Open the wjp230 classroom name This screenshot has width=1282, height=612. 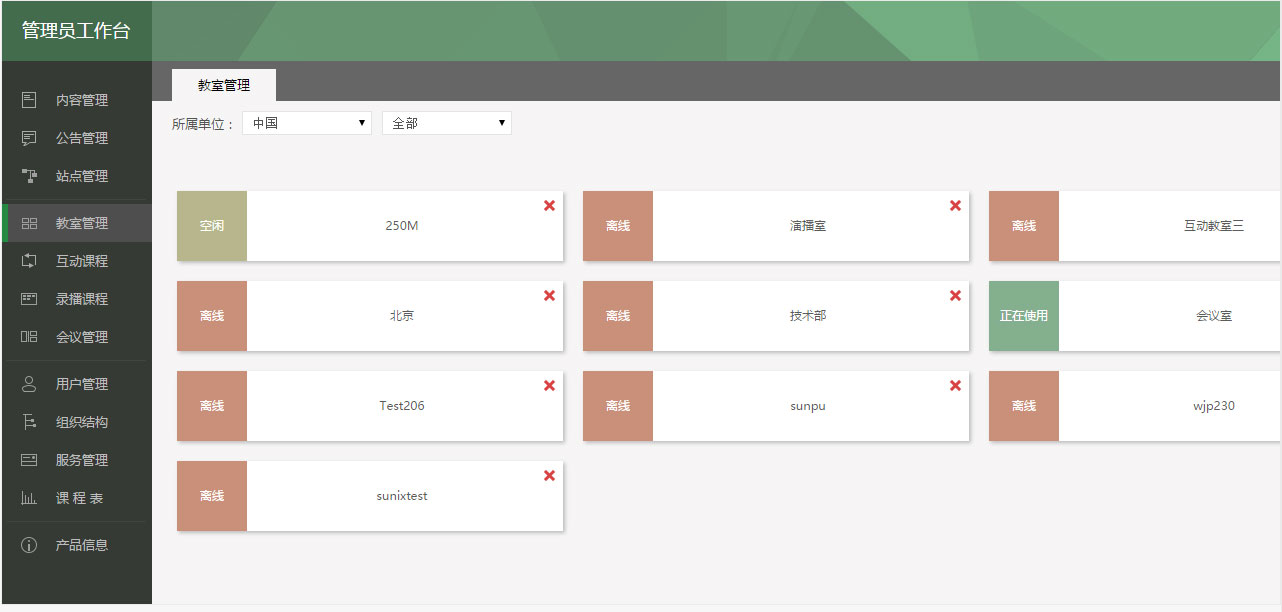tap(1214, 406)
